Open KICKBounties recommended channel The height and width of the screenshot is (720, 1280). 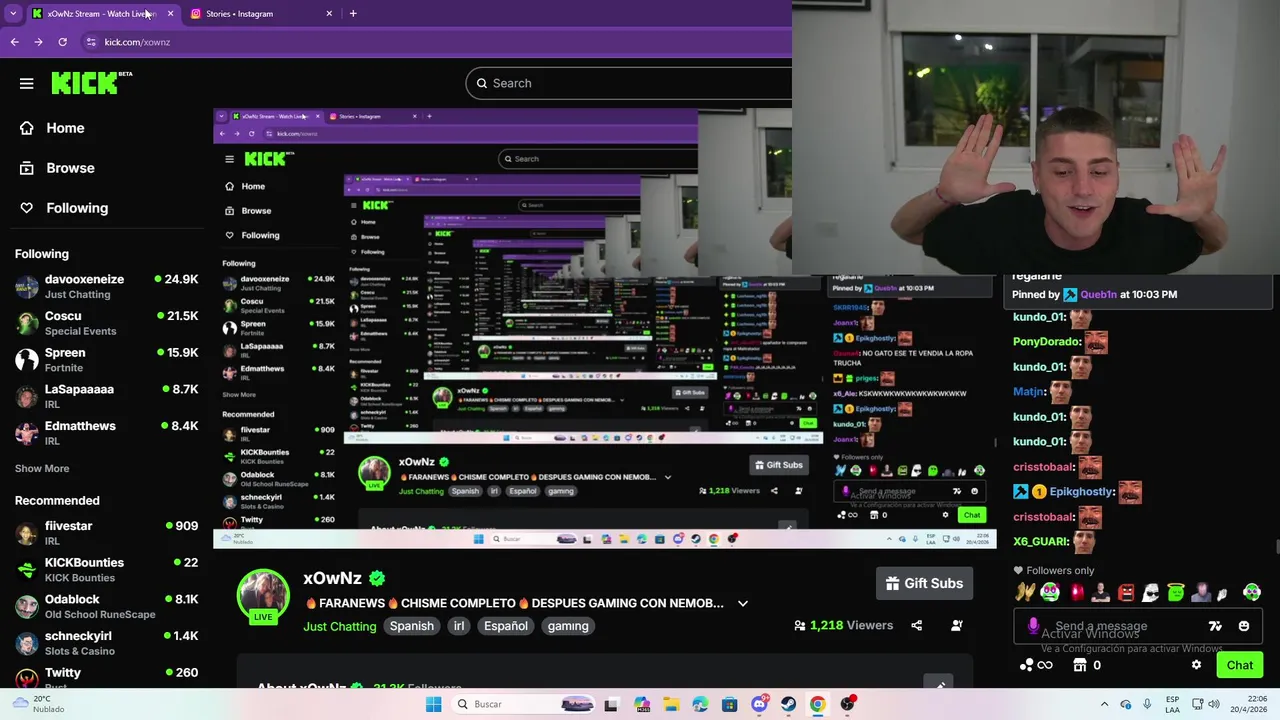106,570
